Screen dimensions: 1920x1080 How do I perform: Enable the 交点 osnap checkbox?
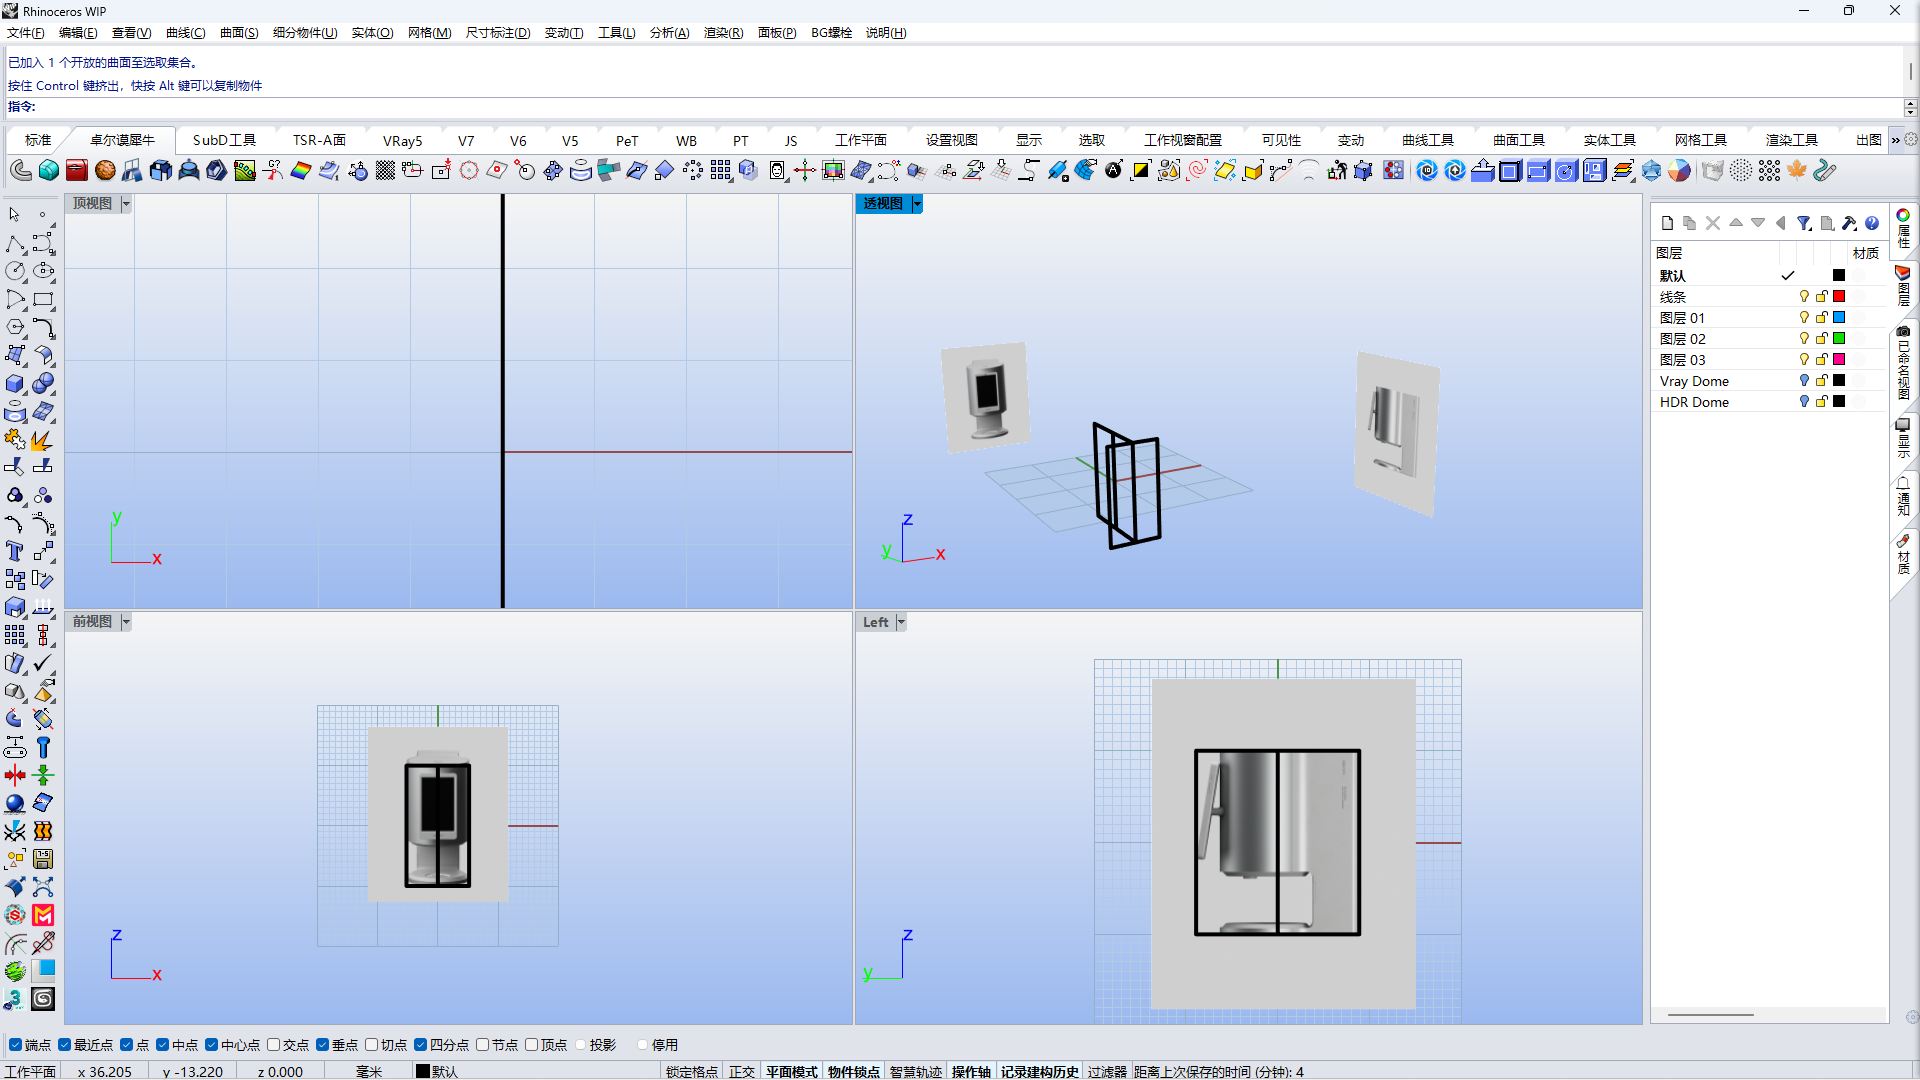click(273, 1045)
